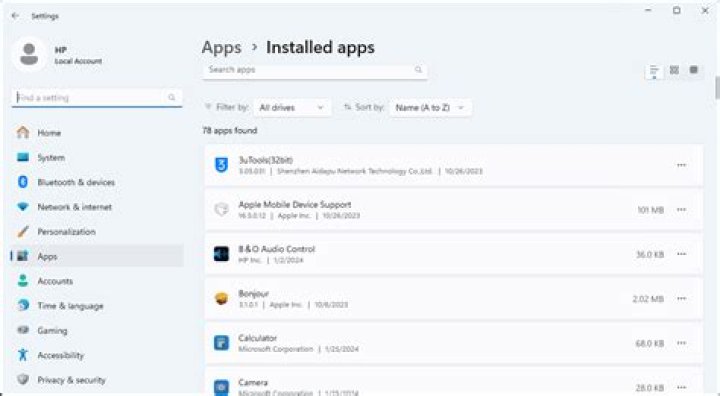Click the Calculator app name

(258, 338)
